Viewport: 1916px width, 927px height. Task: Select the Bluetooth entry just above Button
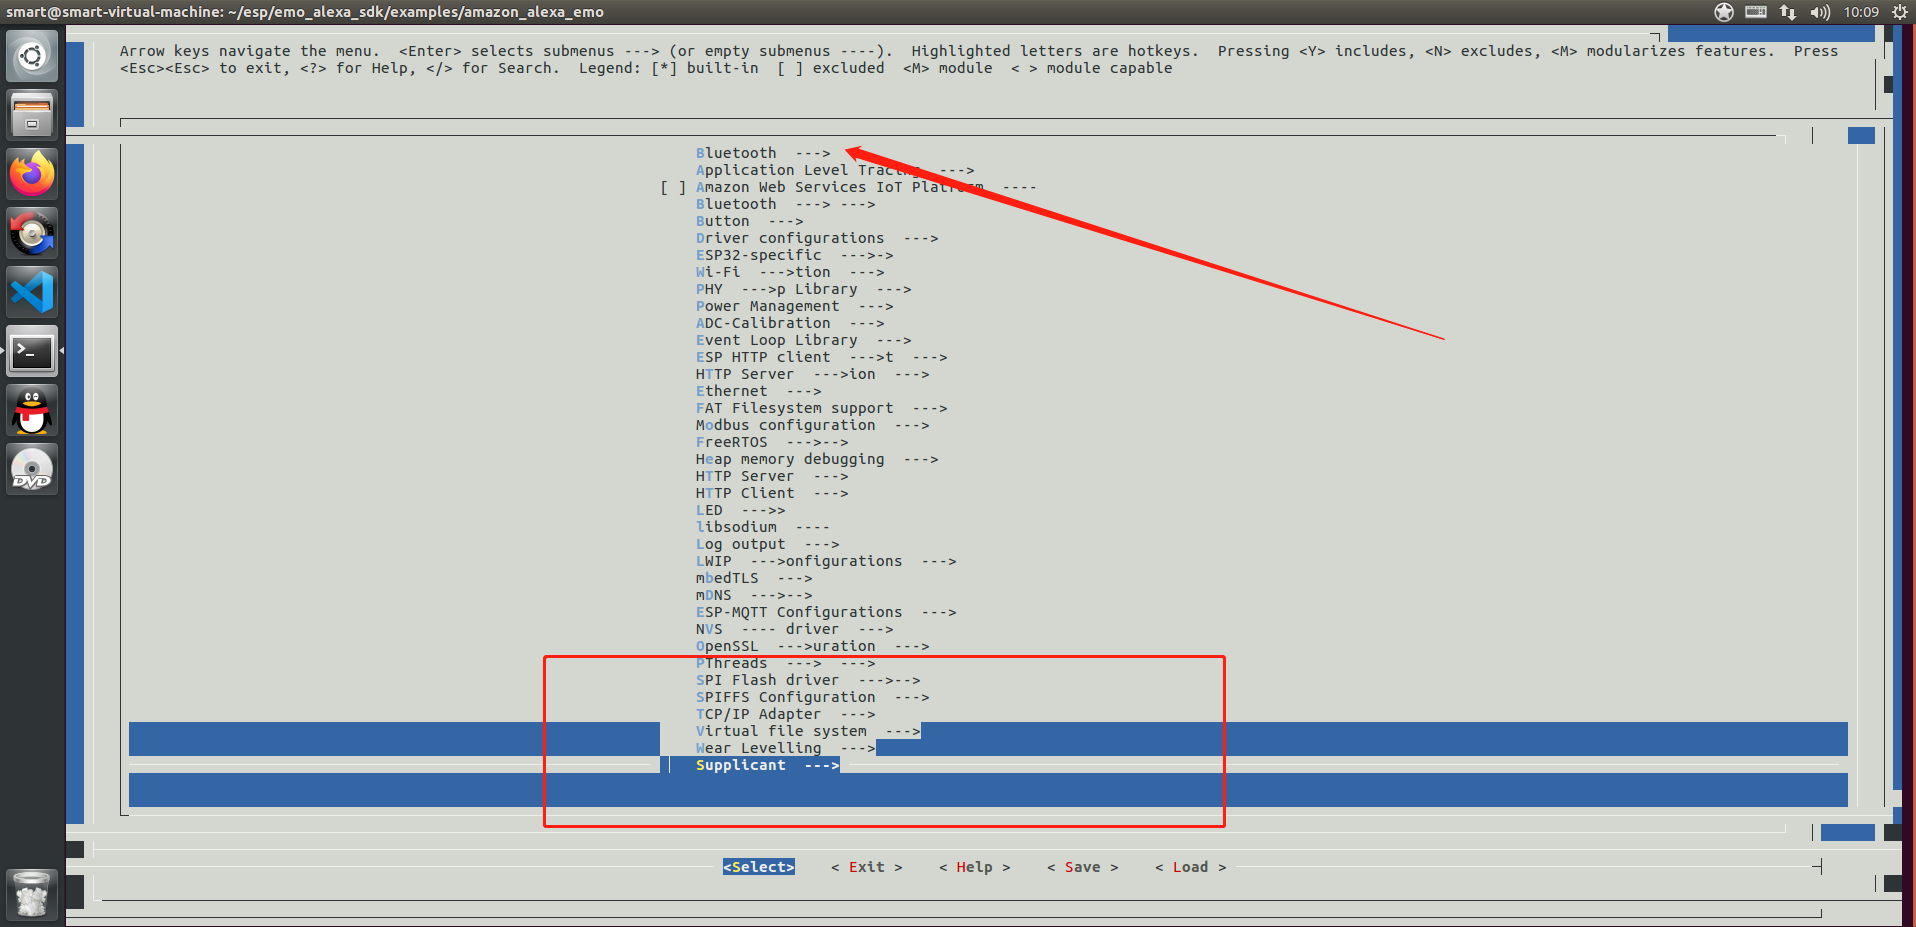(x=786, y=204)
